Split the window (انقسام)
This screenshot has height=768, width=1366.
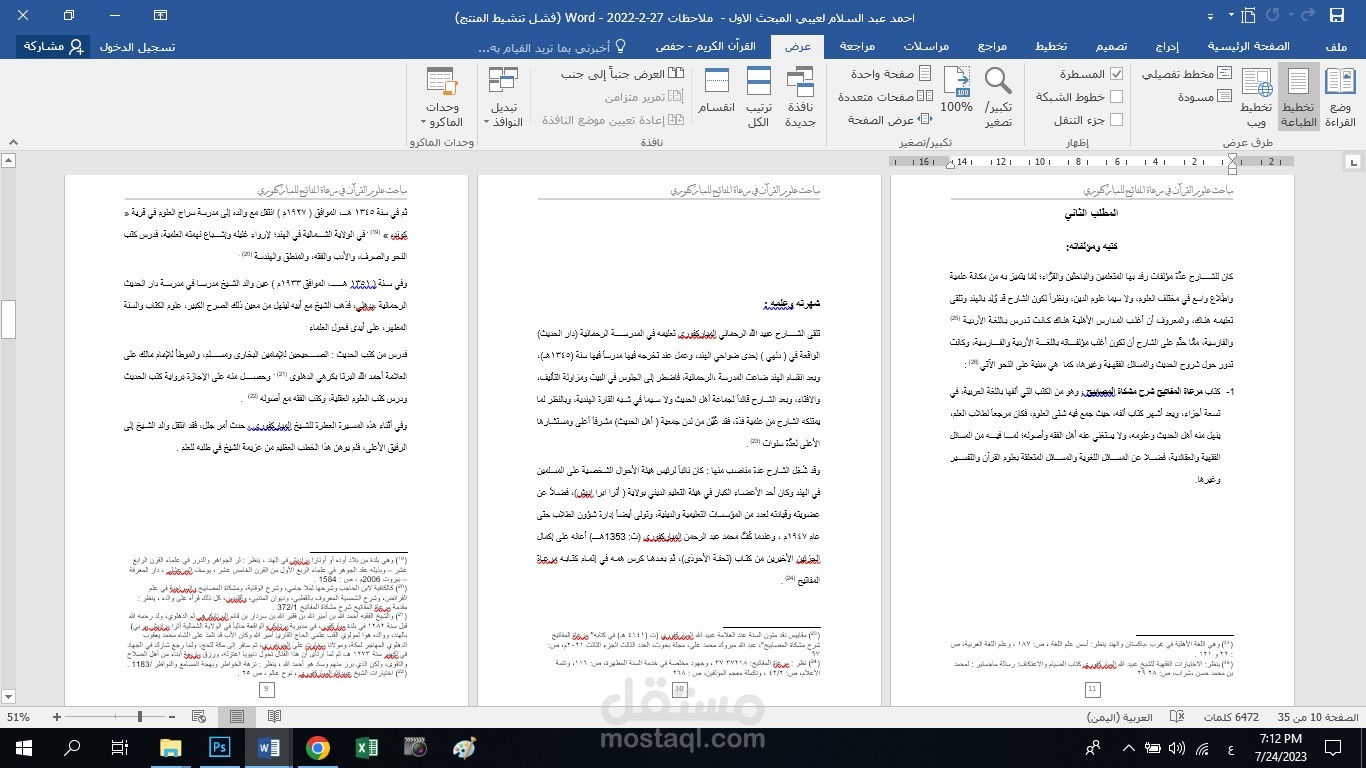point(716,92)
